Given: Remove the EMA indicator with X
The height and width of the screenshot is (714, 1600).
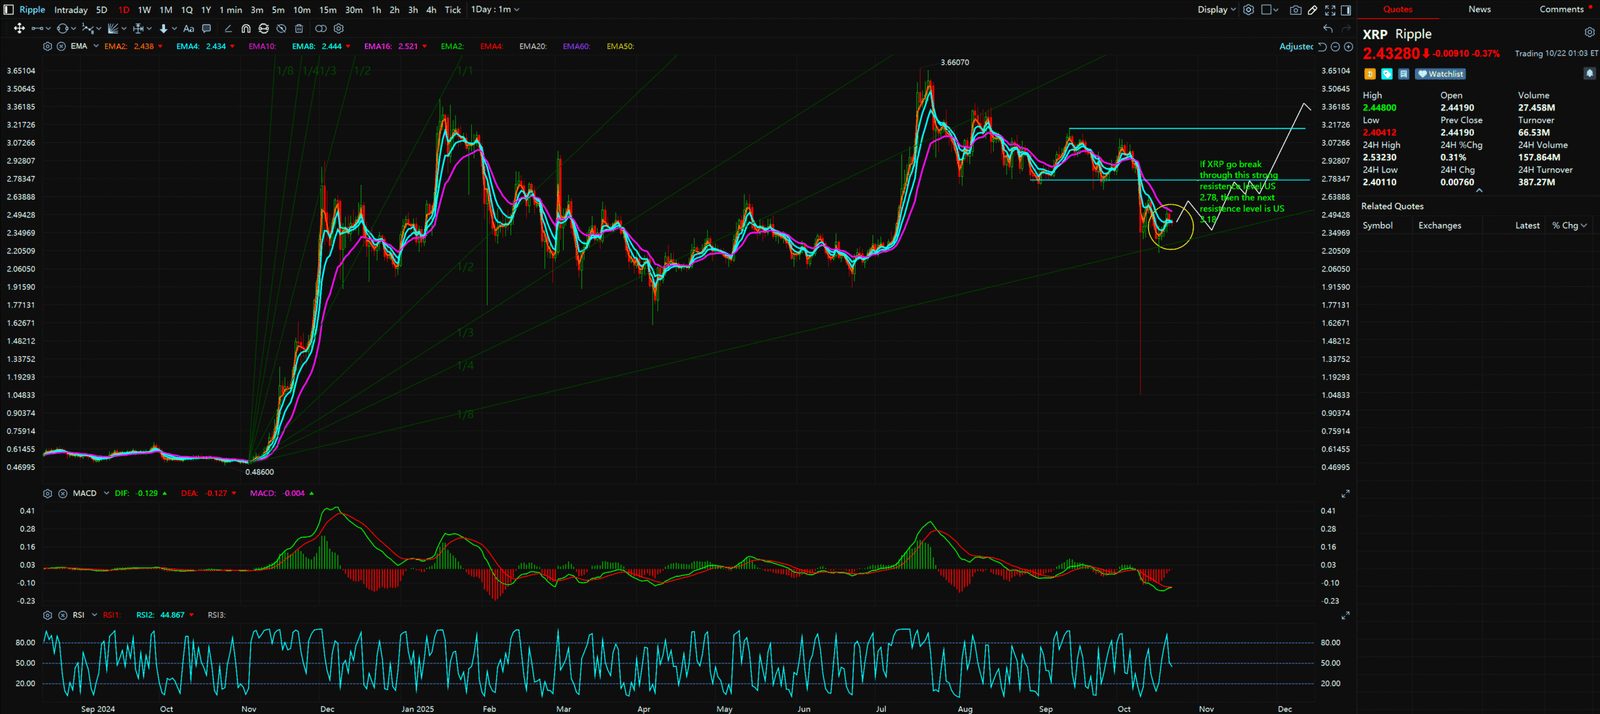Looking at the screenshot, I should pos(61,47).
